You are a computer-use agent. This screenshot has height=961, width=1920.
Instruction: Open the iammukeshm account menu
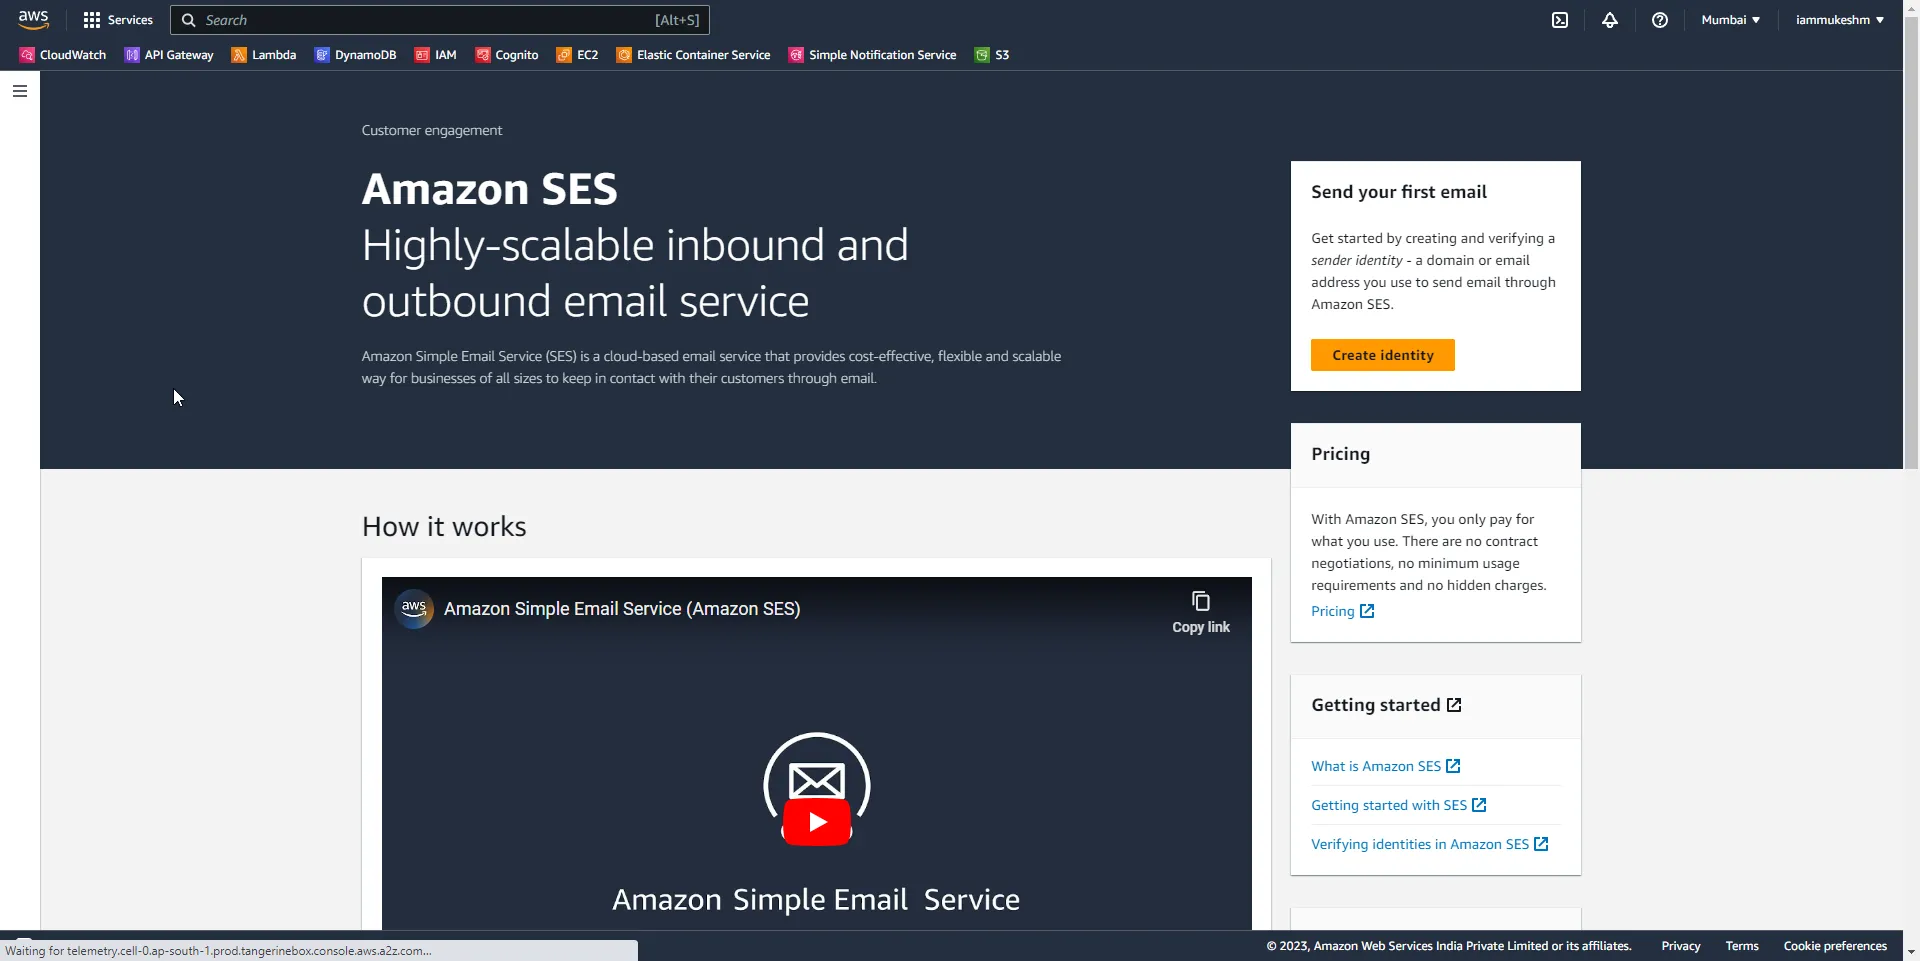pos(1838,19)
